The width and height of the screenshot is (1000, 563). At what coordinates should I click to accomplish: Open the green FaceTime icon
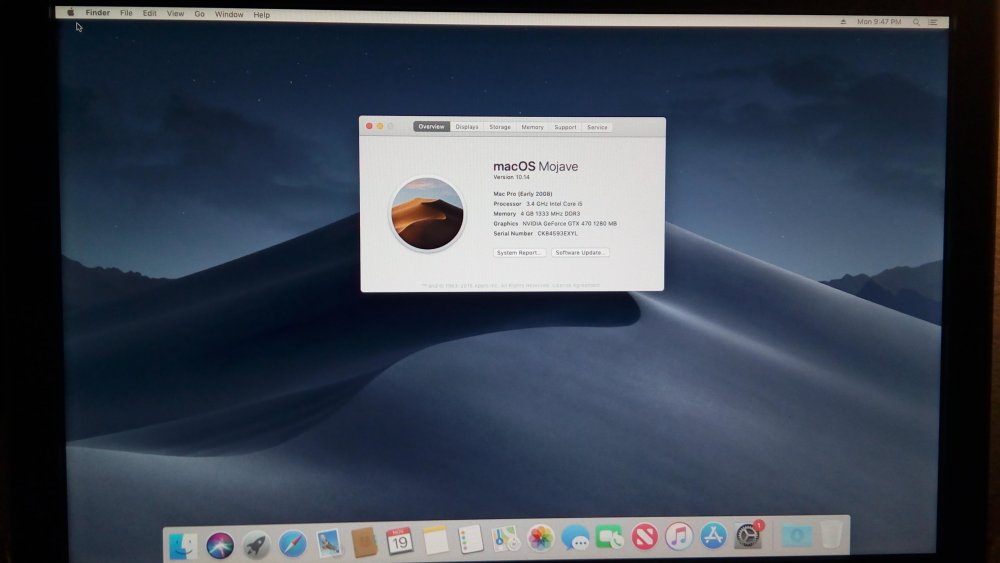coord(610,537)
